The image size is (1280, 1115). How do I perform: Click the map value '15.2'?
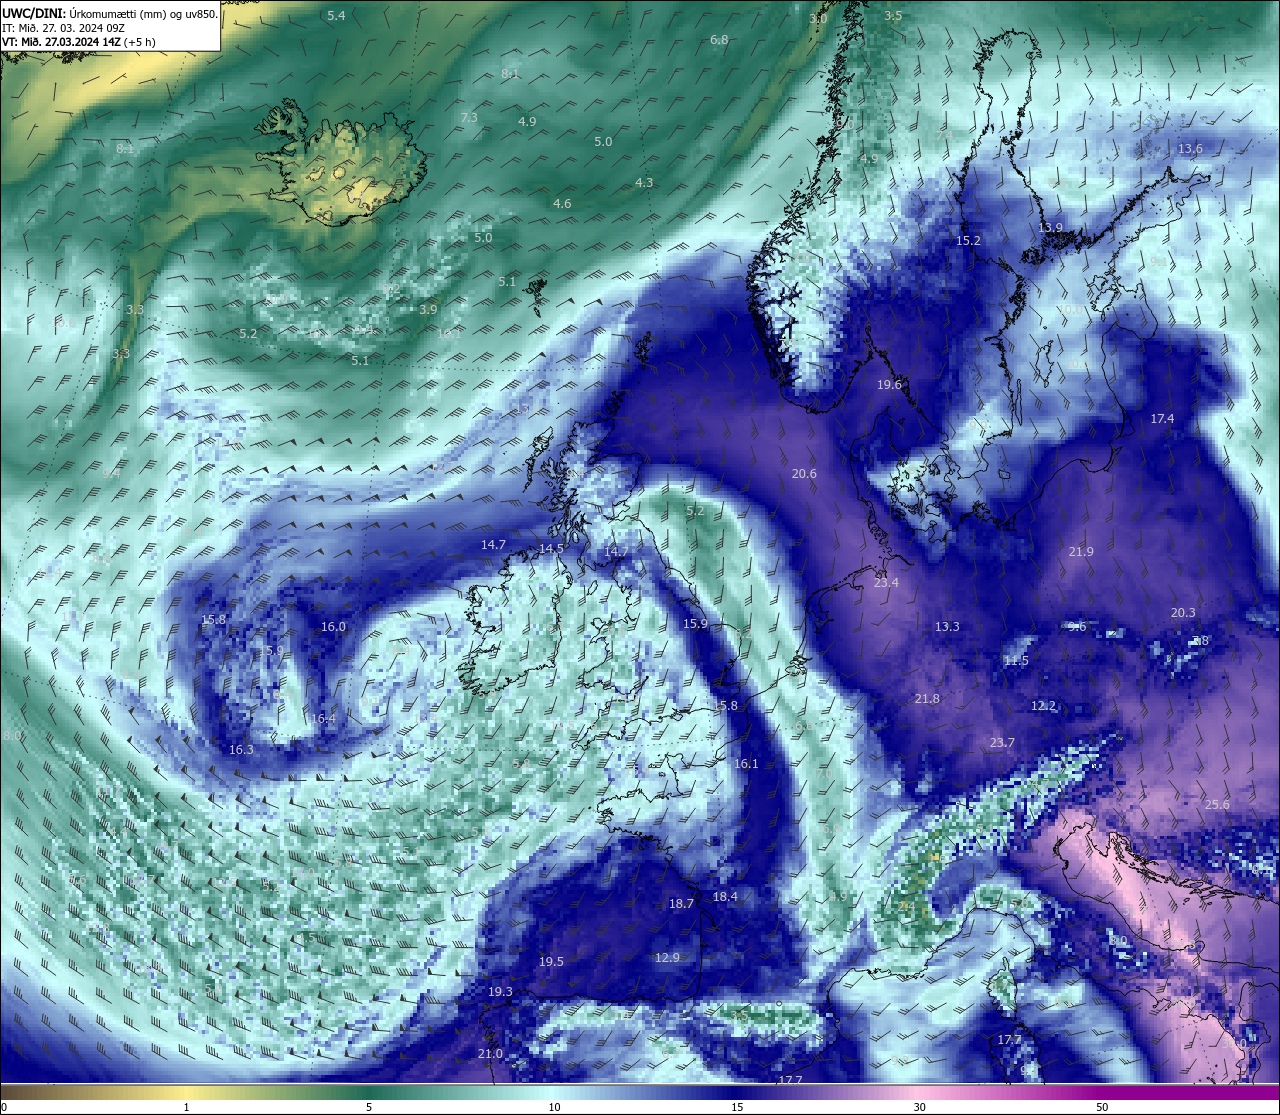(x=968, y=241)
